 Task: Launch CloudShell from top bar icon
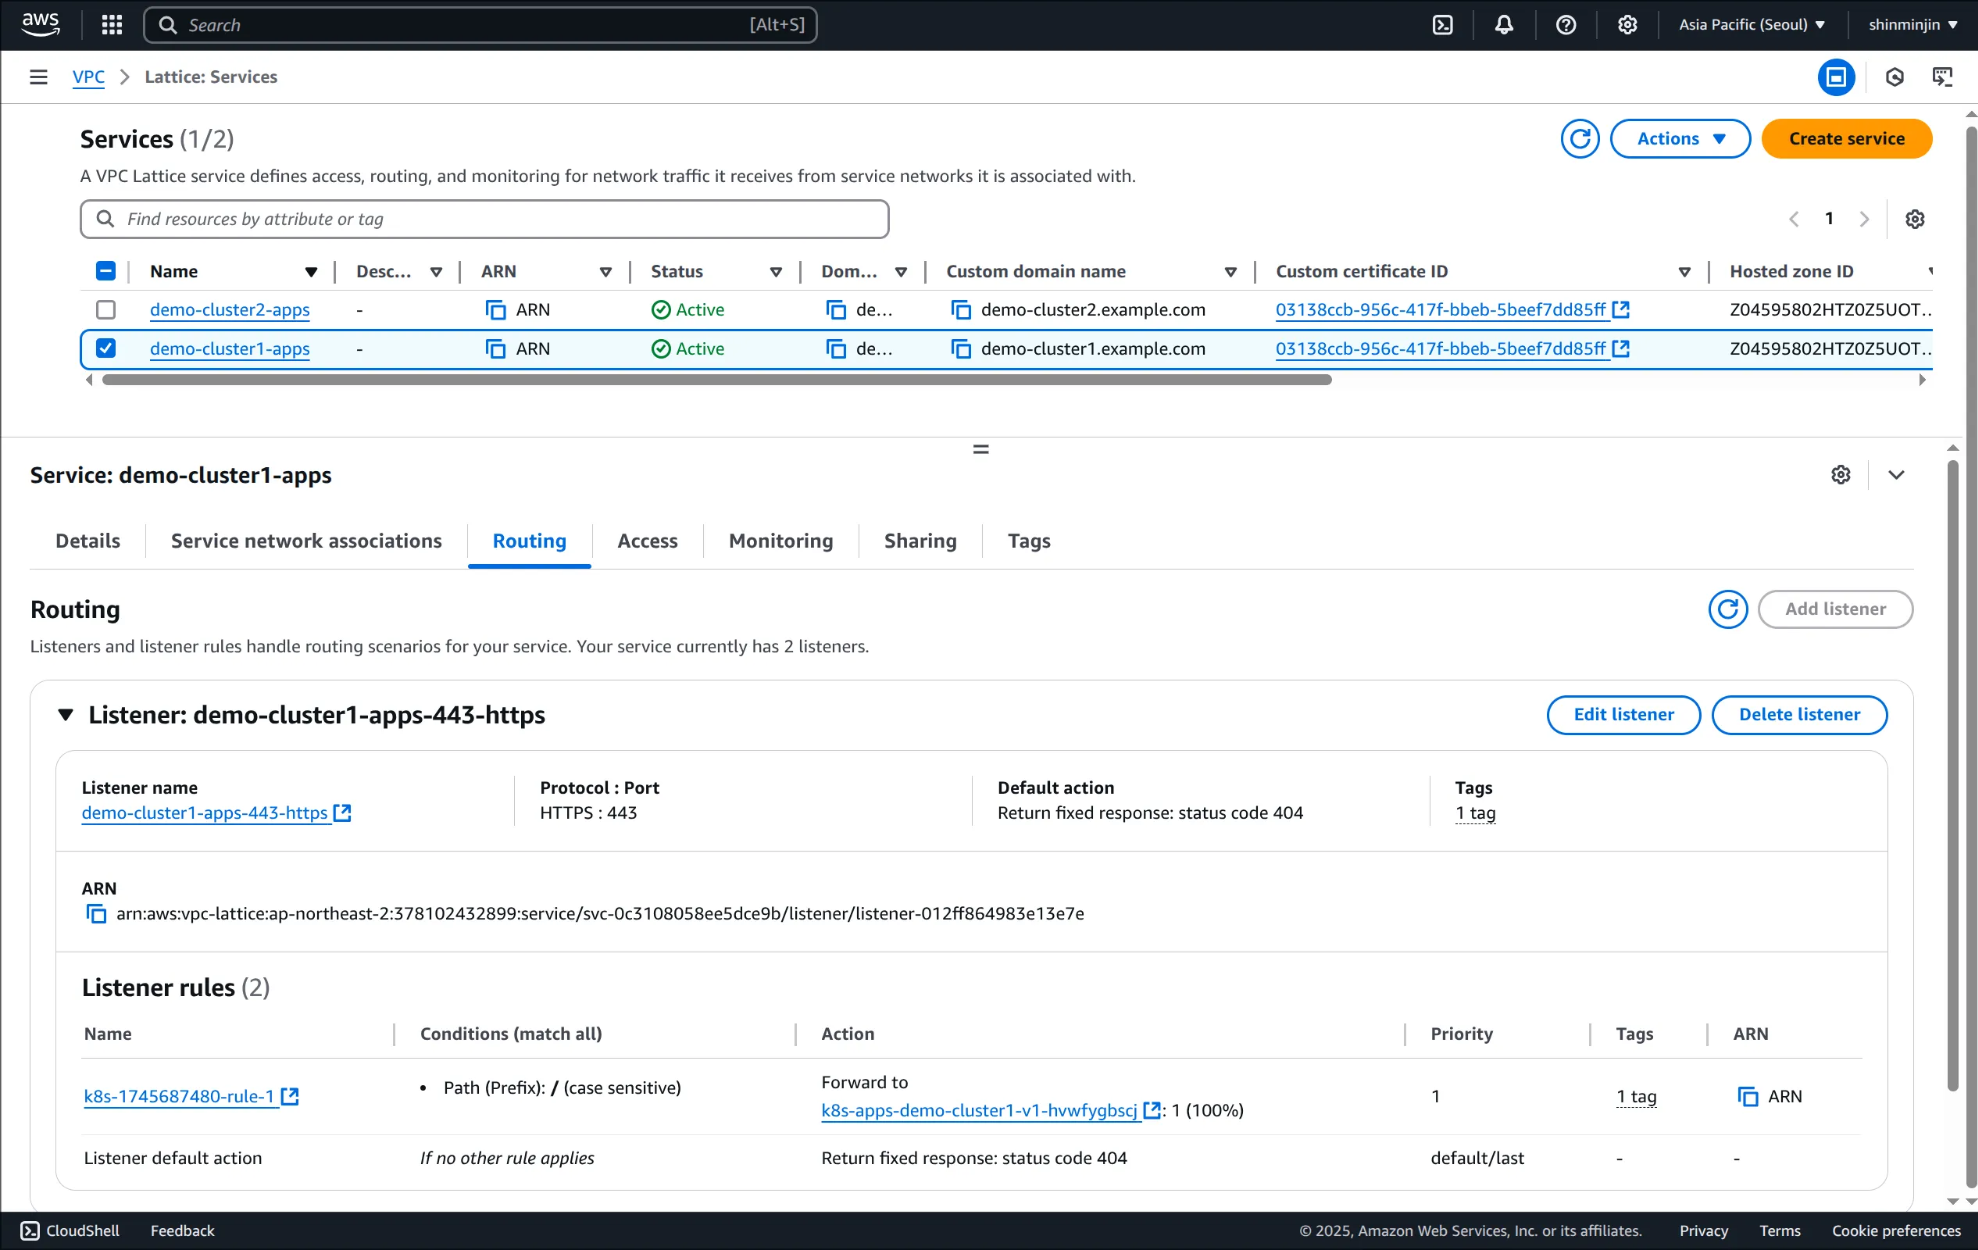[1443, 25]
